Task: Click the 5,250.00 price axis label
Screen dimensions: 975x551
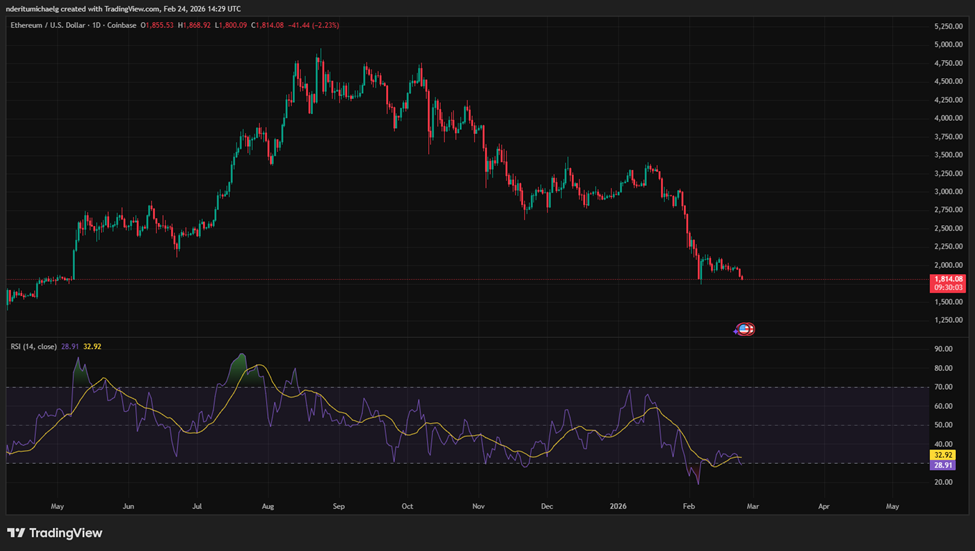Action: (948, 26)
